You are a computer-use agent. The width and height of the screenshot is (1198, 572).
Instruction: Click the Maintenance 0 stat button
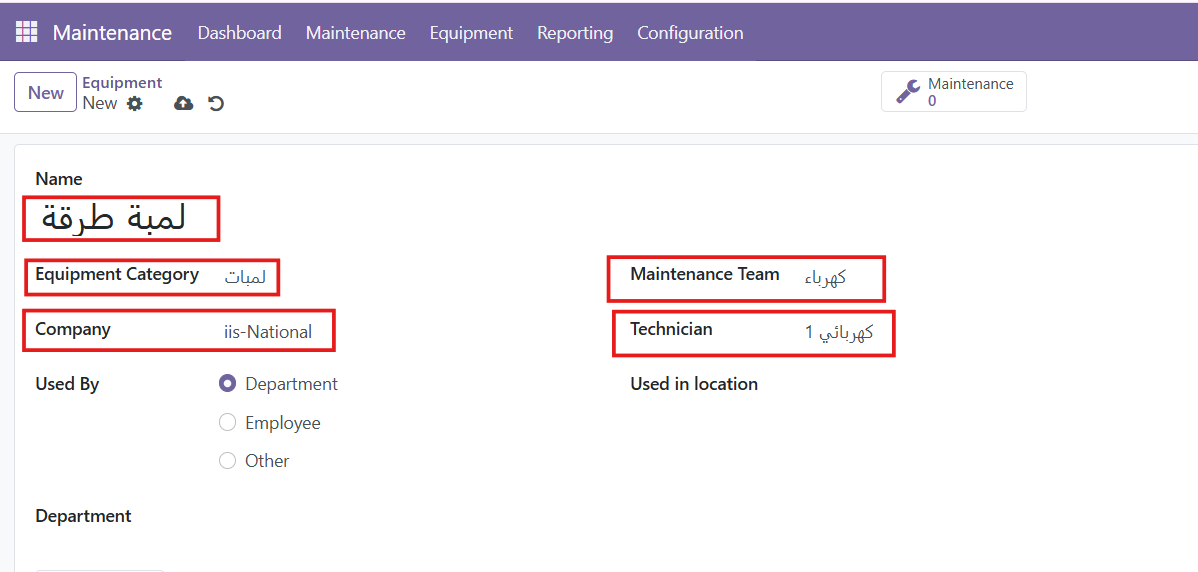pos(954,92)
